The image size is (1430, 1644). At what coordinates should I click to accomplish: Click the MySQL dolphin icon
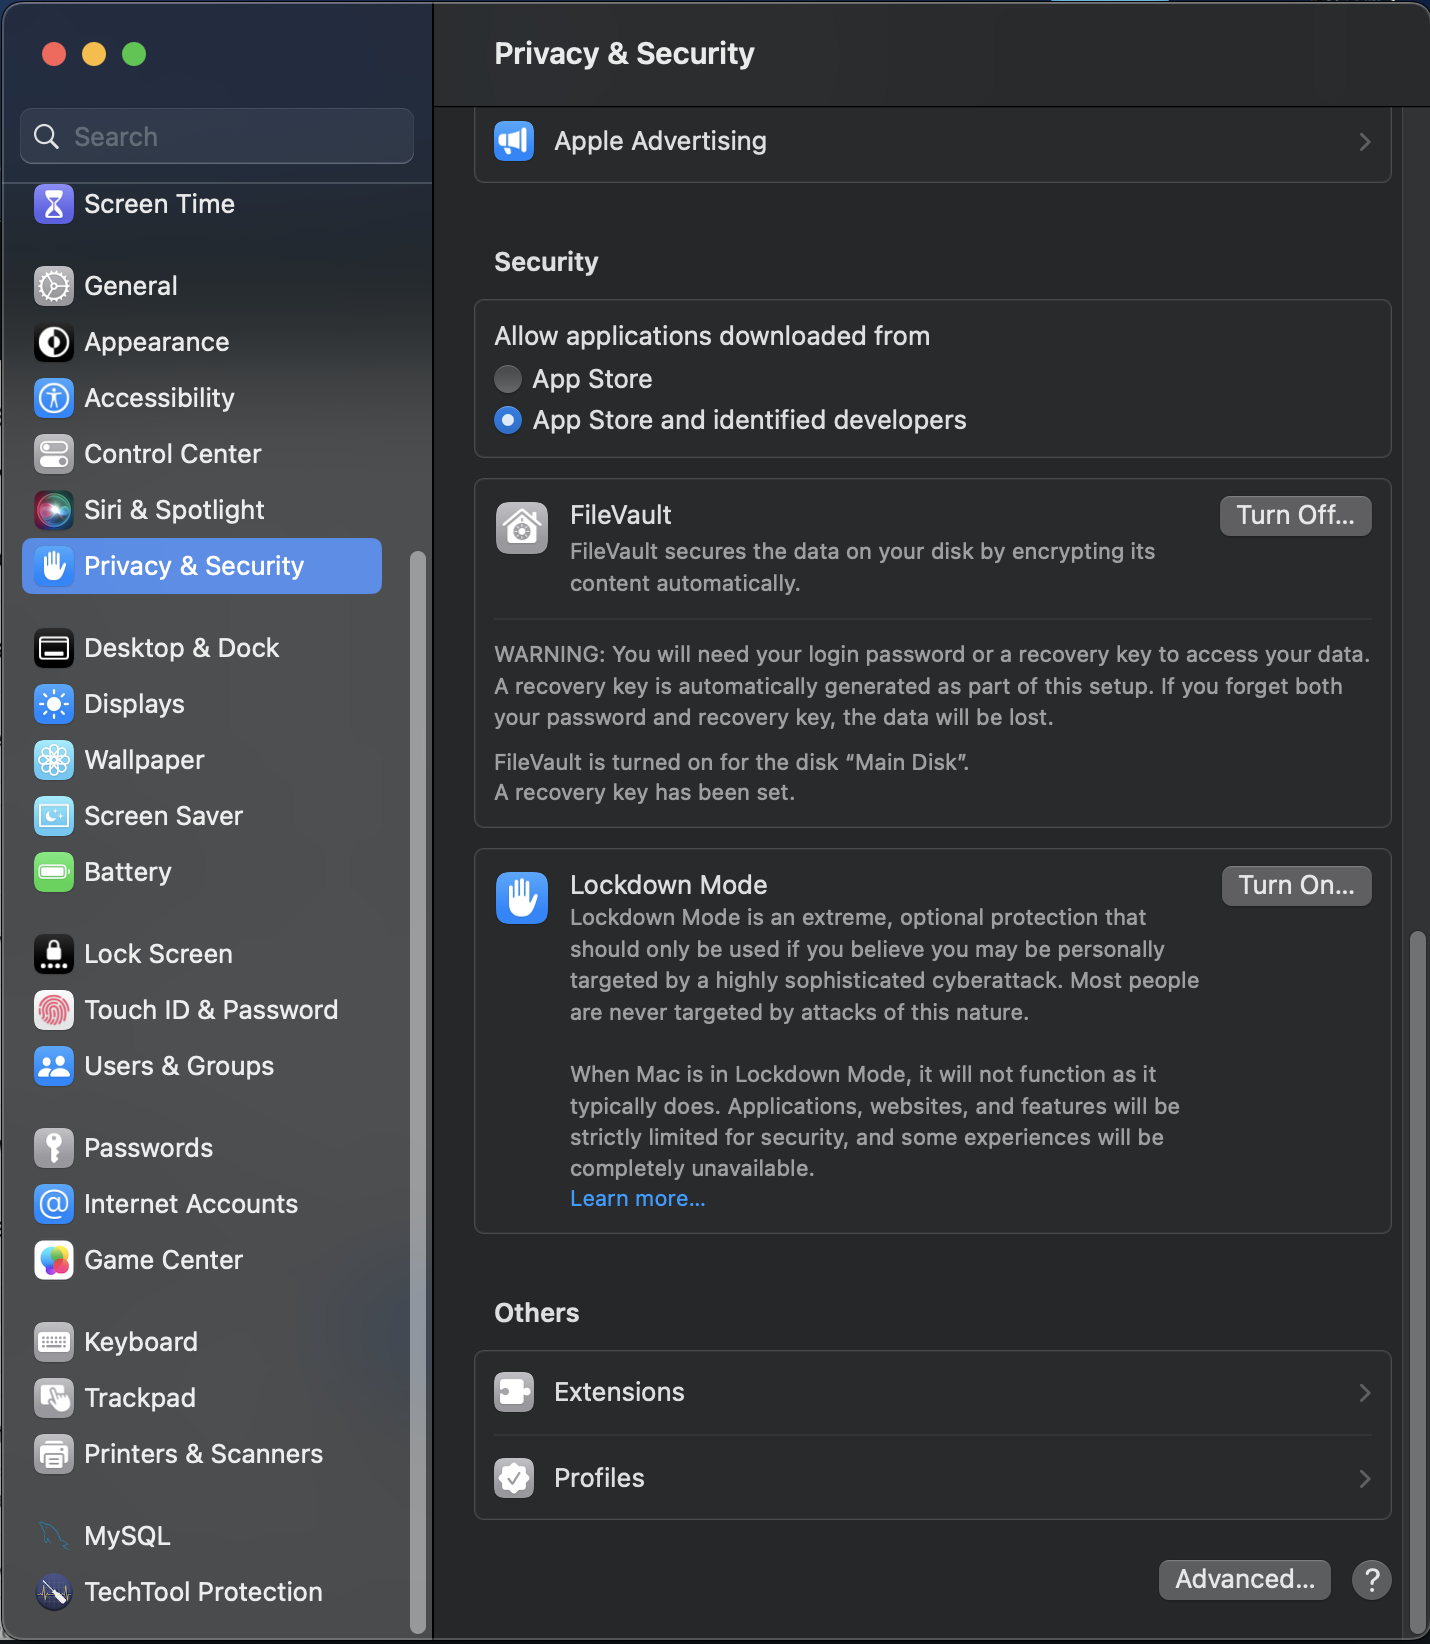pyautogui.click(x=54, y=1536)
